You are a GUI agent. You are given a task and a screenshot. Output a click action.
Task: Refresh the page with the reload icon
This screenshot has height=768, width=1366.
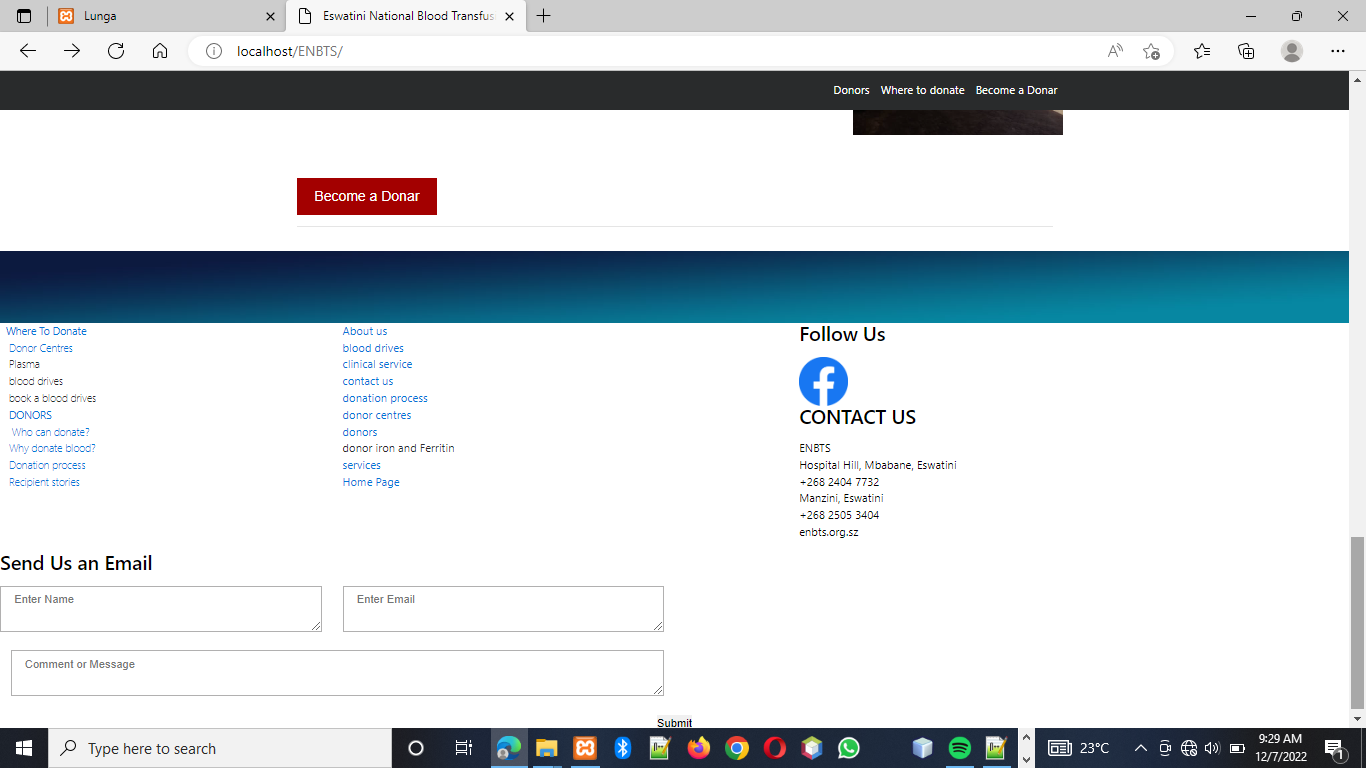pyautogui.click(x=116, y=51)
